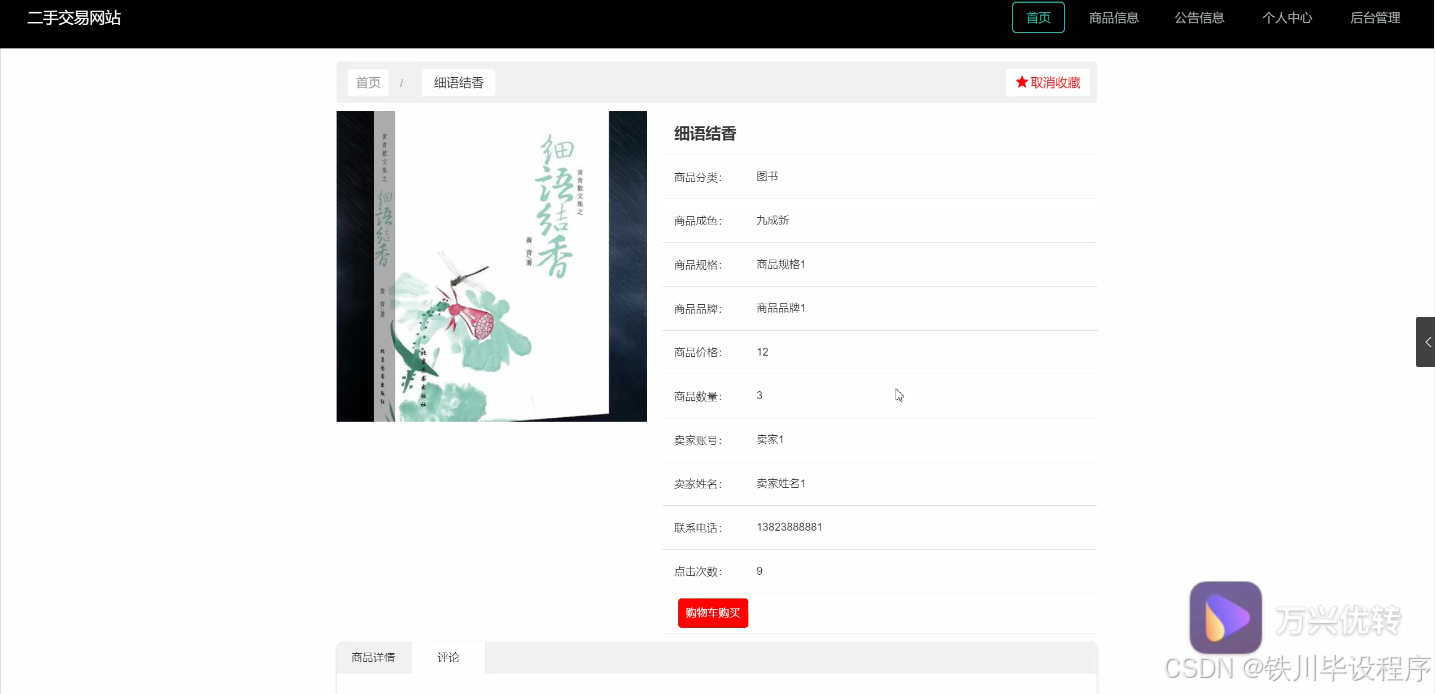1435x694 pixels.
Task: Click the 商品规格1 value
Action: point(781,265)
